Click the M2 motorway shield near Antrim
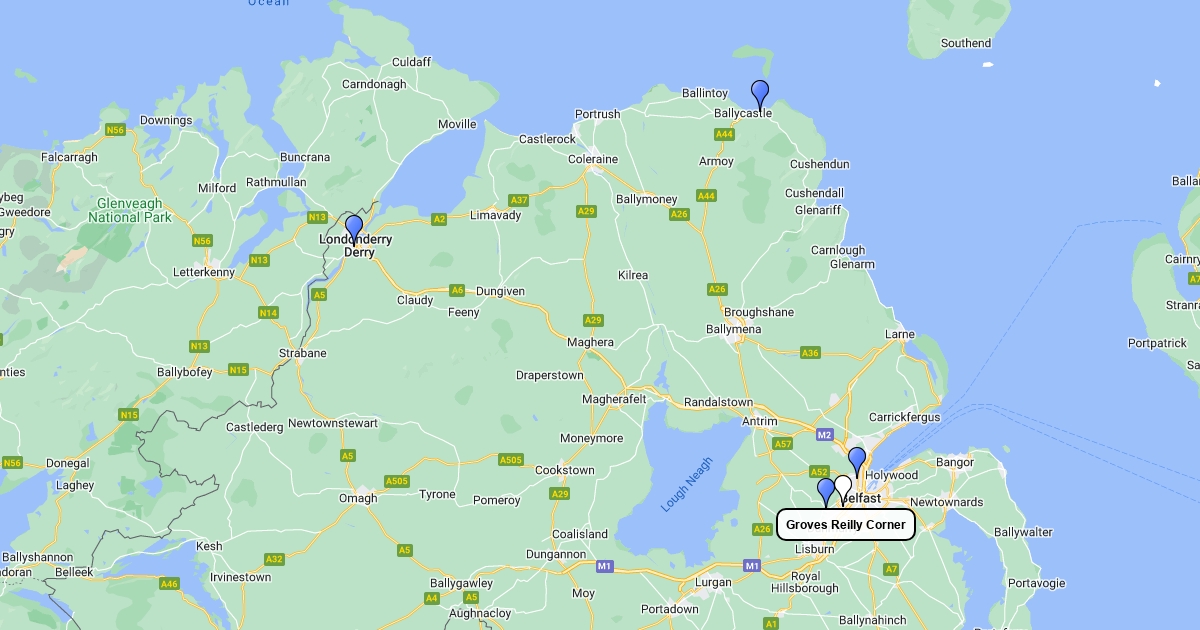 click(824, 435)
